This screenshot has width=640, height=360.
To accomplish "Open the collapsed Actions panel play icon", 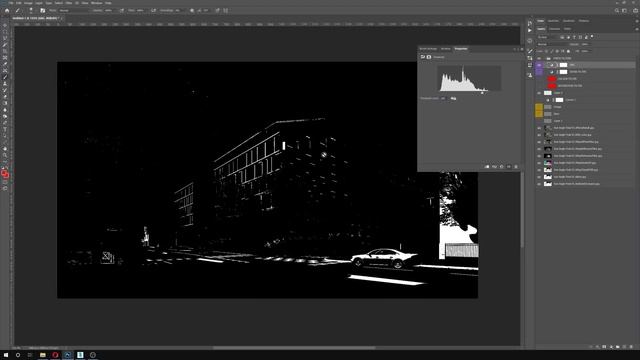I will click(530, 30).
